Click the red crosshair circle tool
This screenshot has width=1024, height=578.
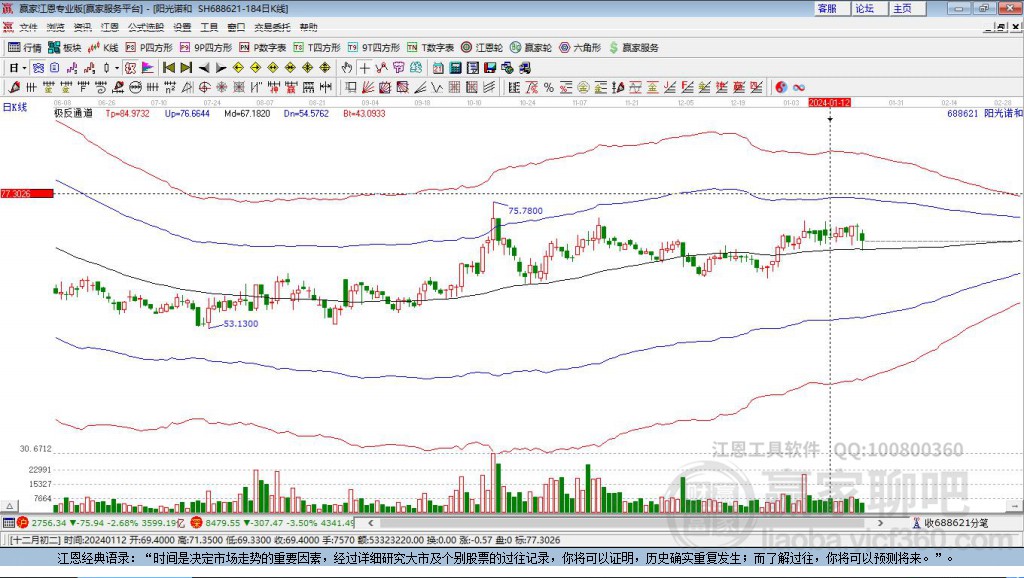pyautogui.click(x=204, y=88)
